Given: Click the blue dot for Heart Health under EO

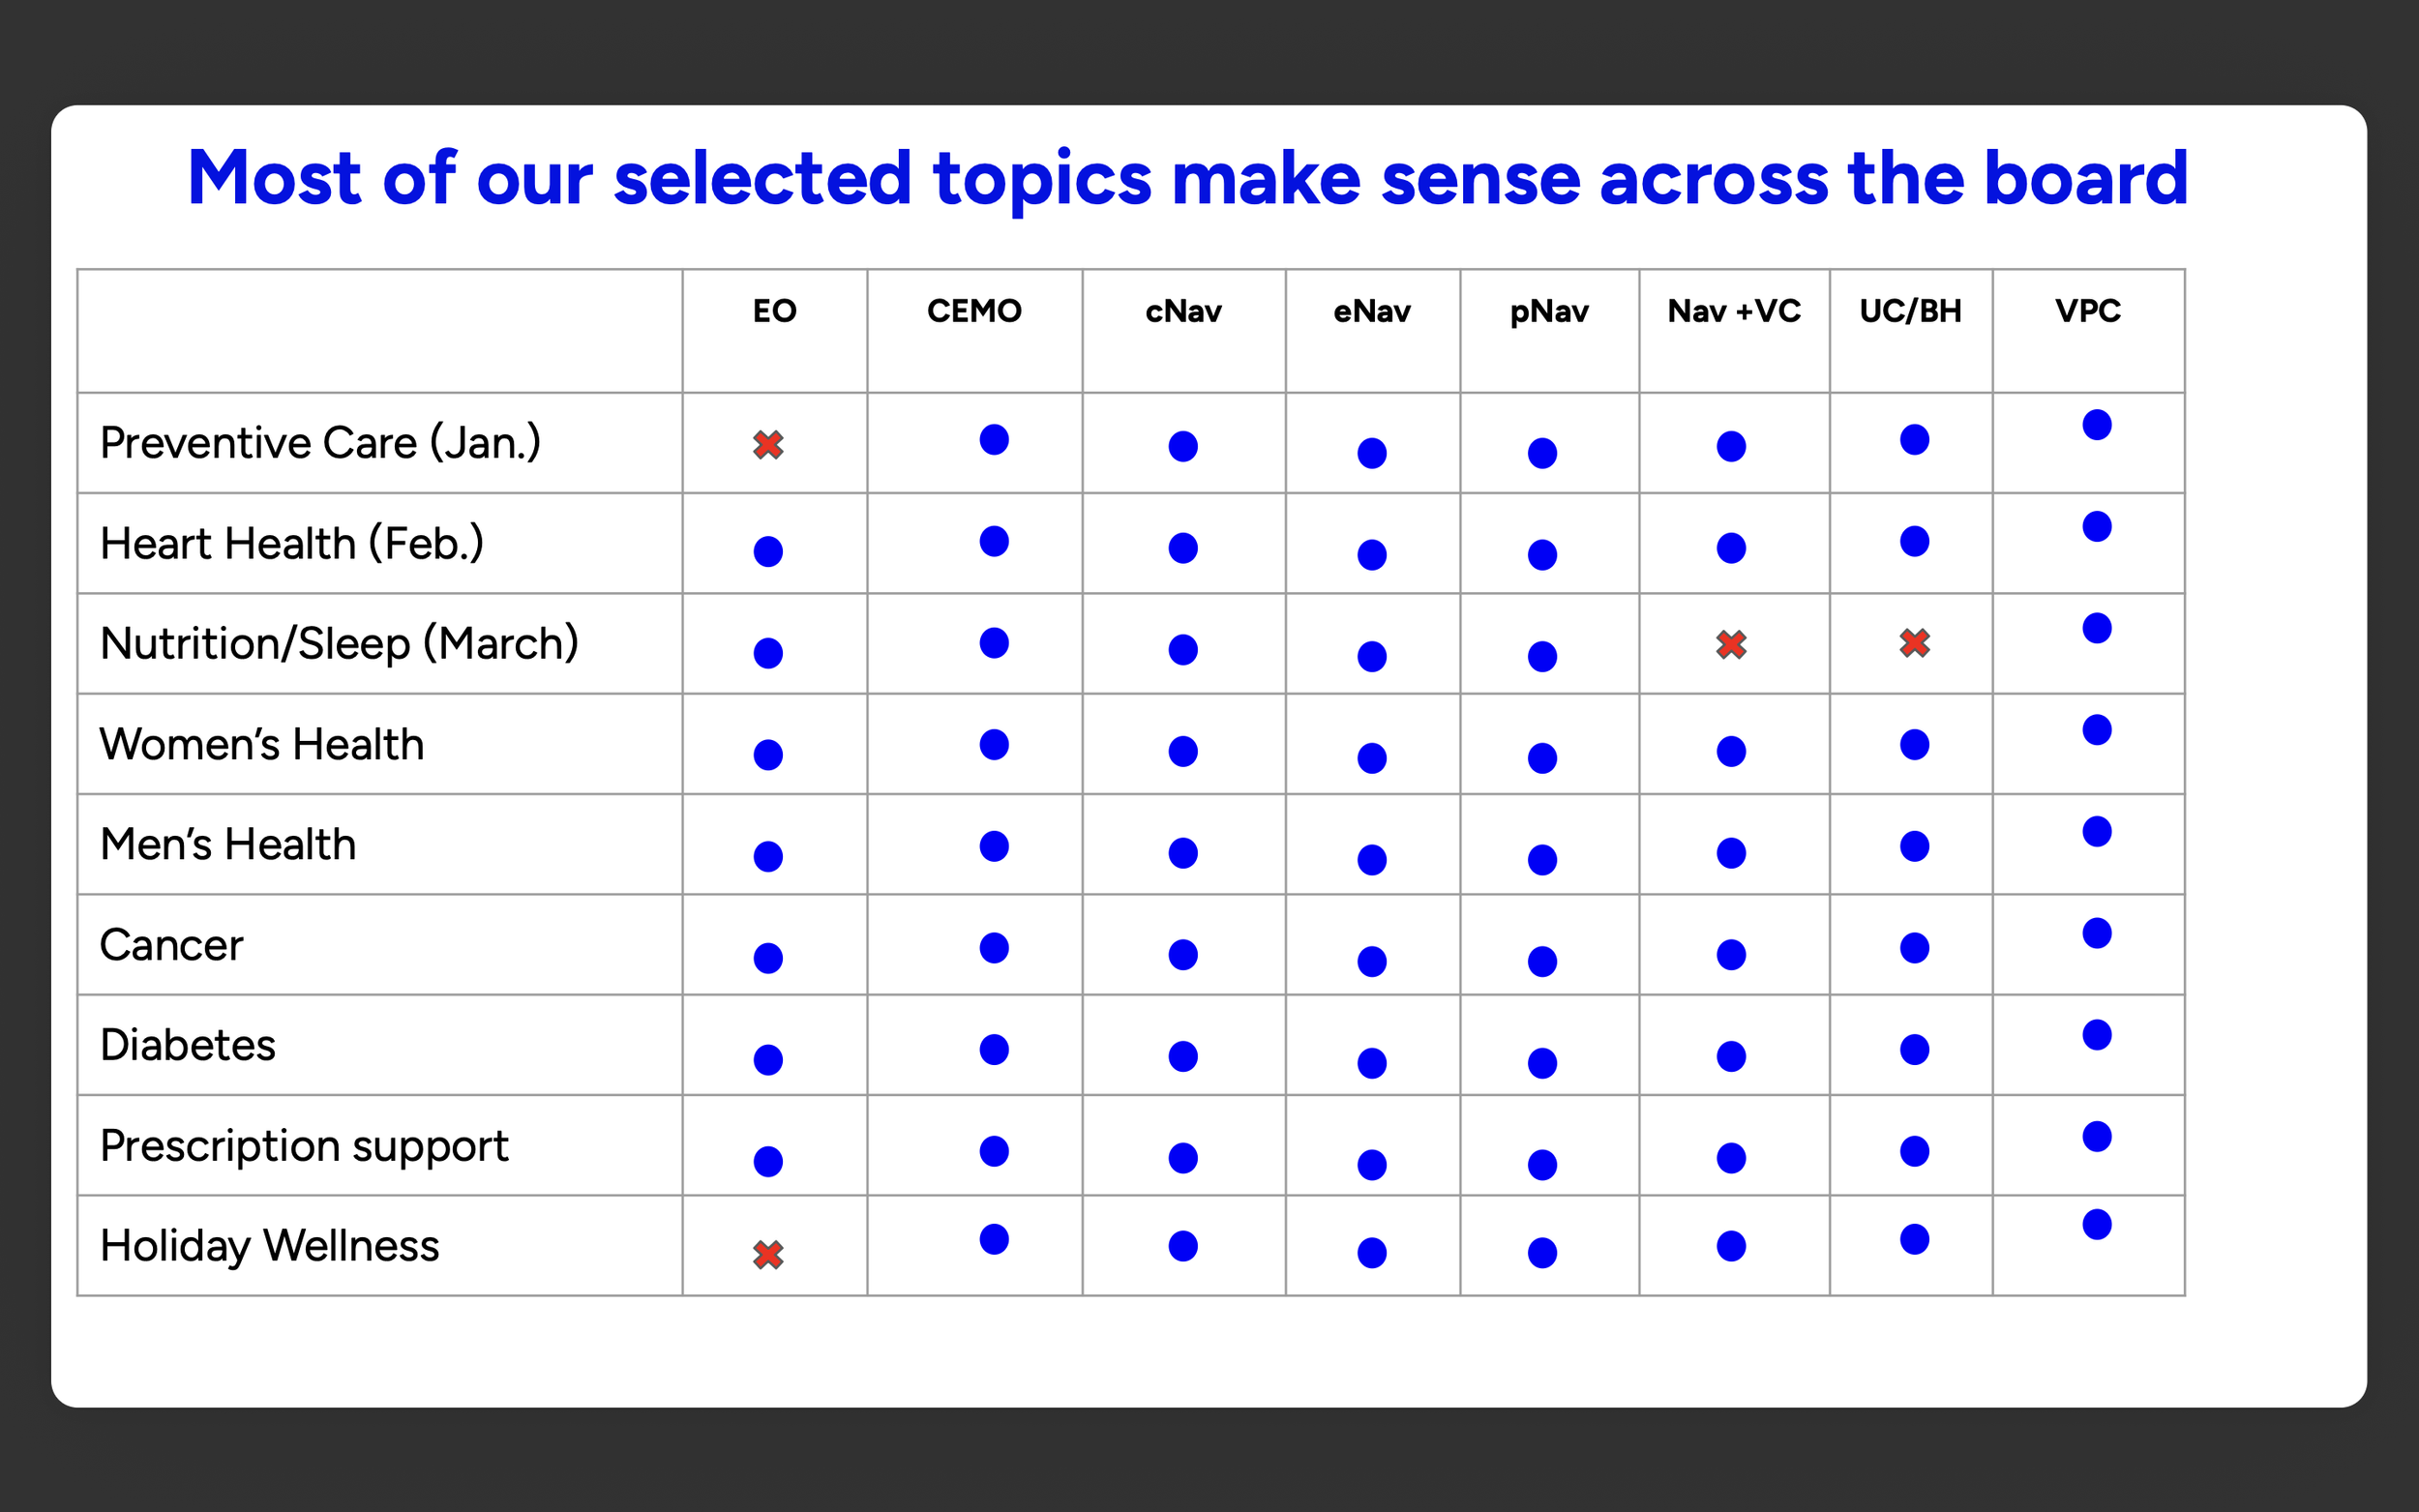Looking at the screenshot, I should (768, 552).
